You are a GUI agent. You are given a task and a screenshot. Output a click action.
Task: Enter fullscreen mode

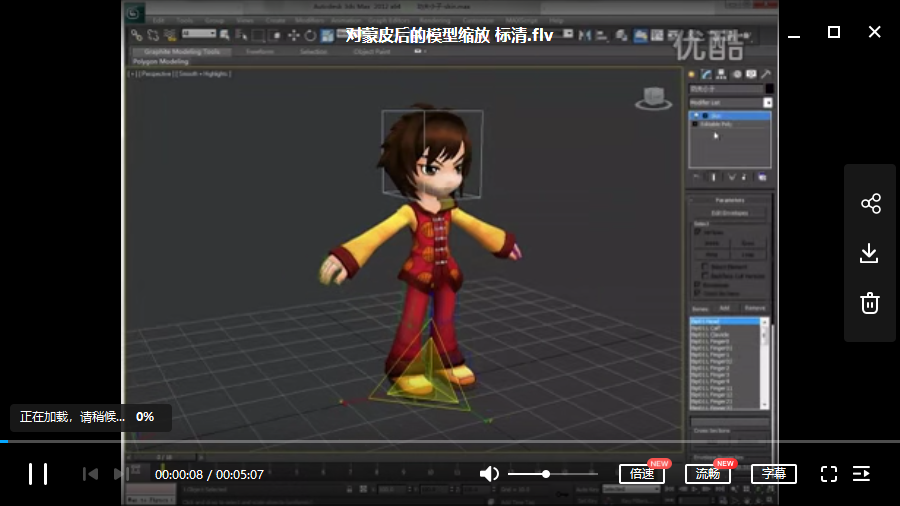[829, 474]
